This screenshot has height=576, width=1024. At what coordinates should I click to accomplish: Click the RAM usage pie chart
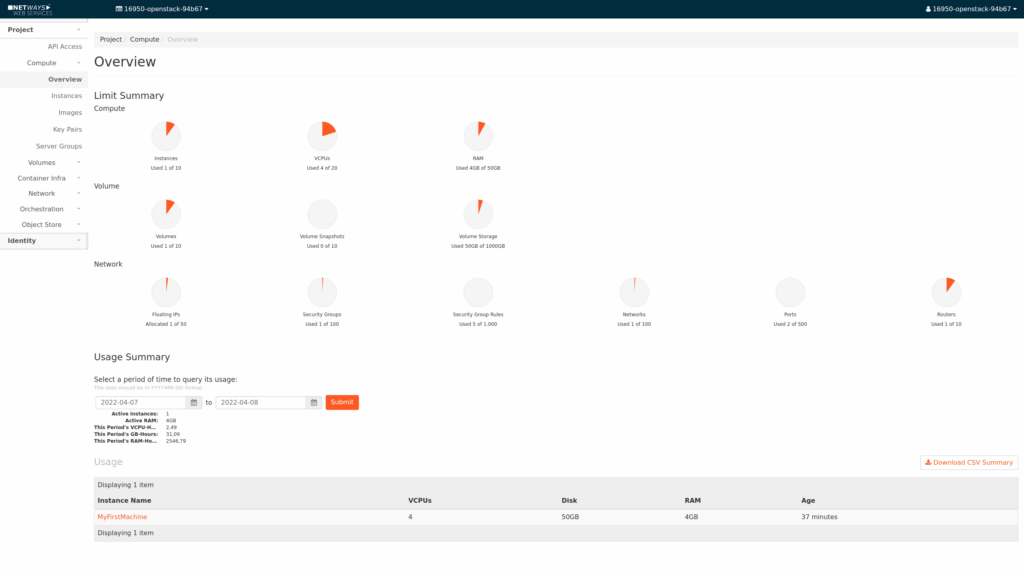pos(478,136)
